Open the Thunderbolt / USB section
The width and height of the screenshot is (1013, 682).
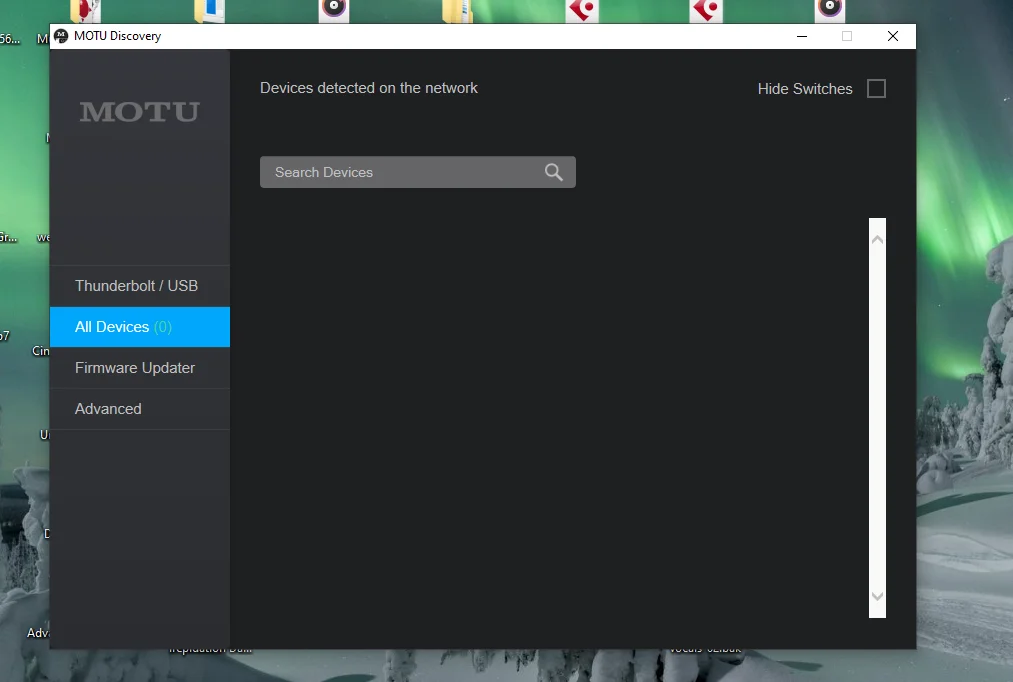140,286
